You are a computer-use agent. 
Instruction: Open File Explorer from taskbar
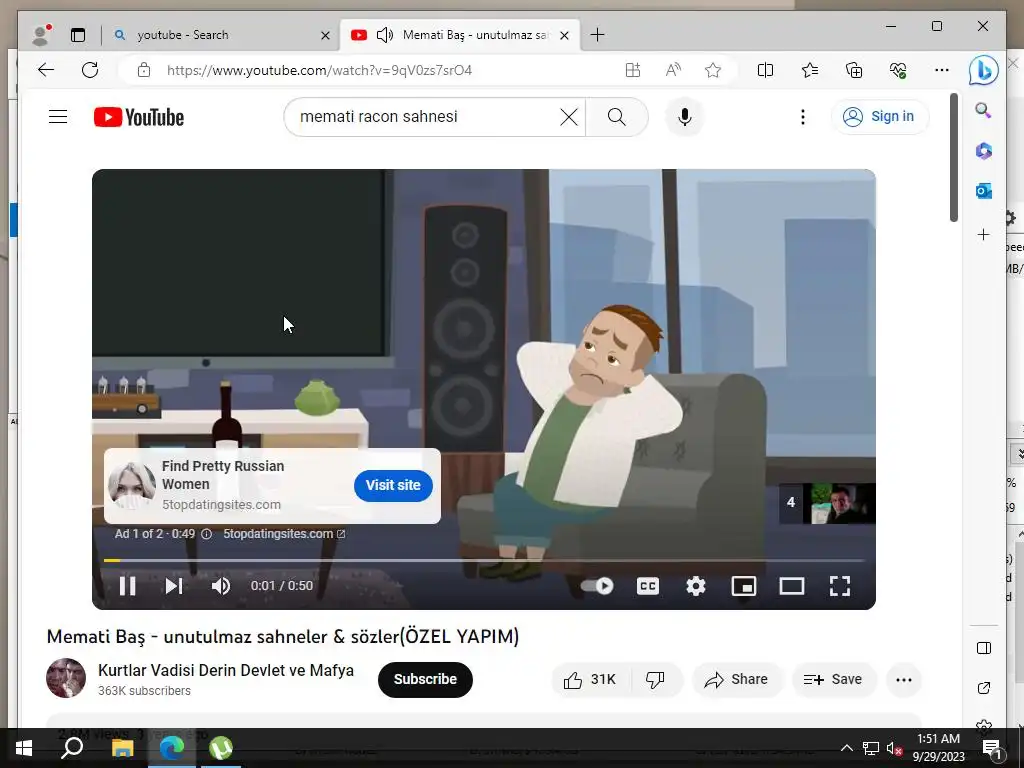coord(122,748)
